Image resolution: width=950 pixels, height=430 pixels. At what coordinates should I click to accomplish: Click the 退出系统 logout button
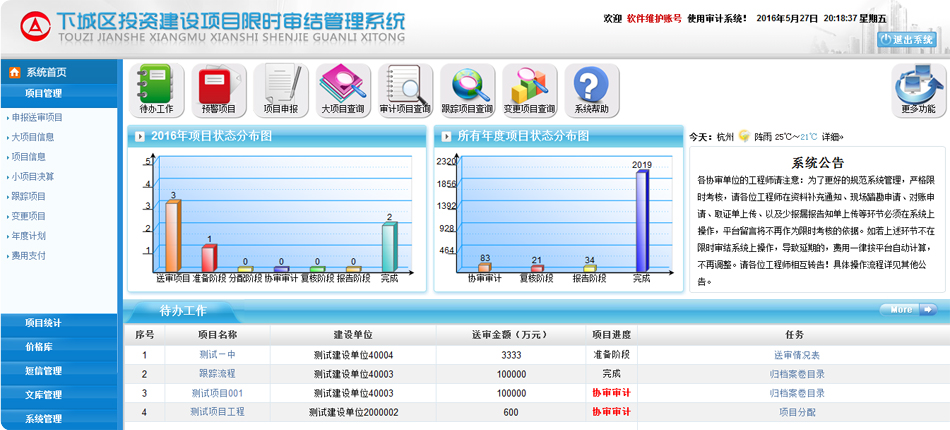907,40
